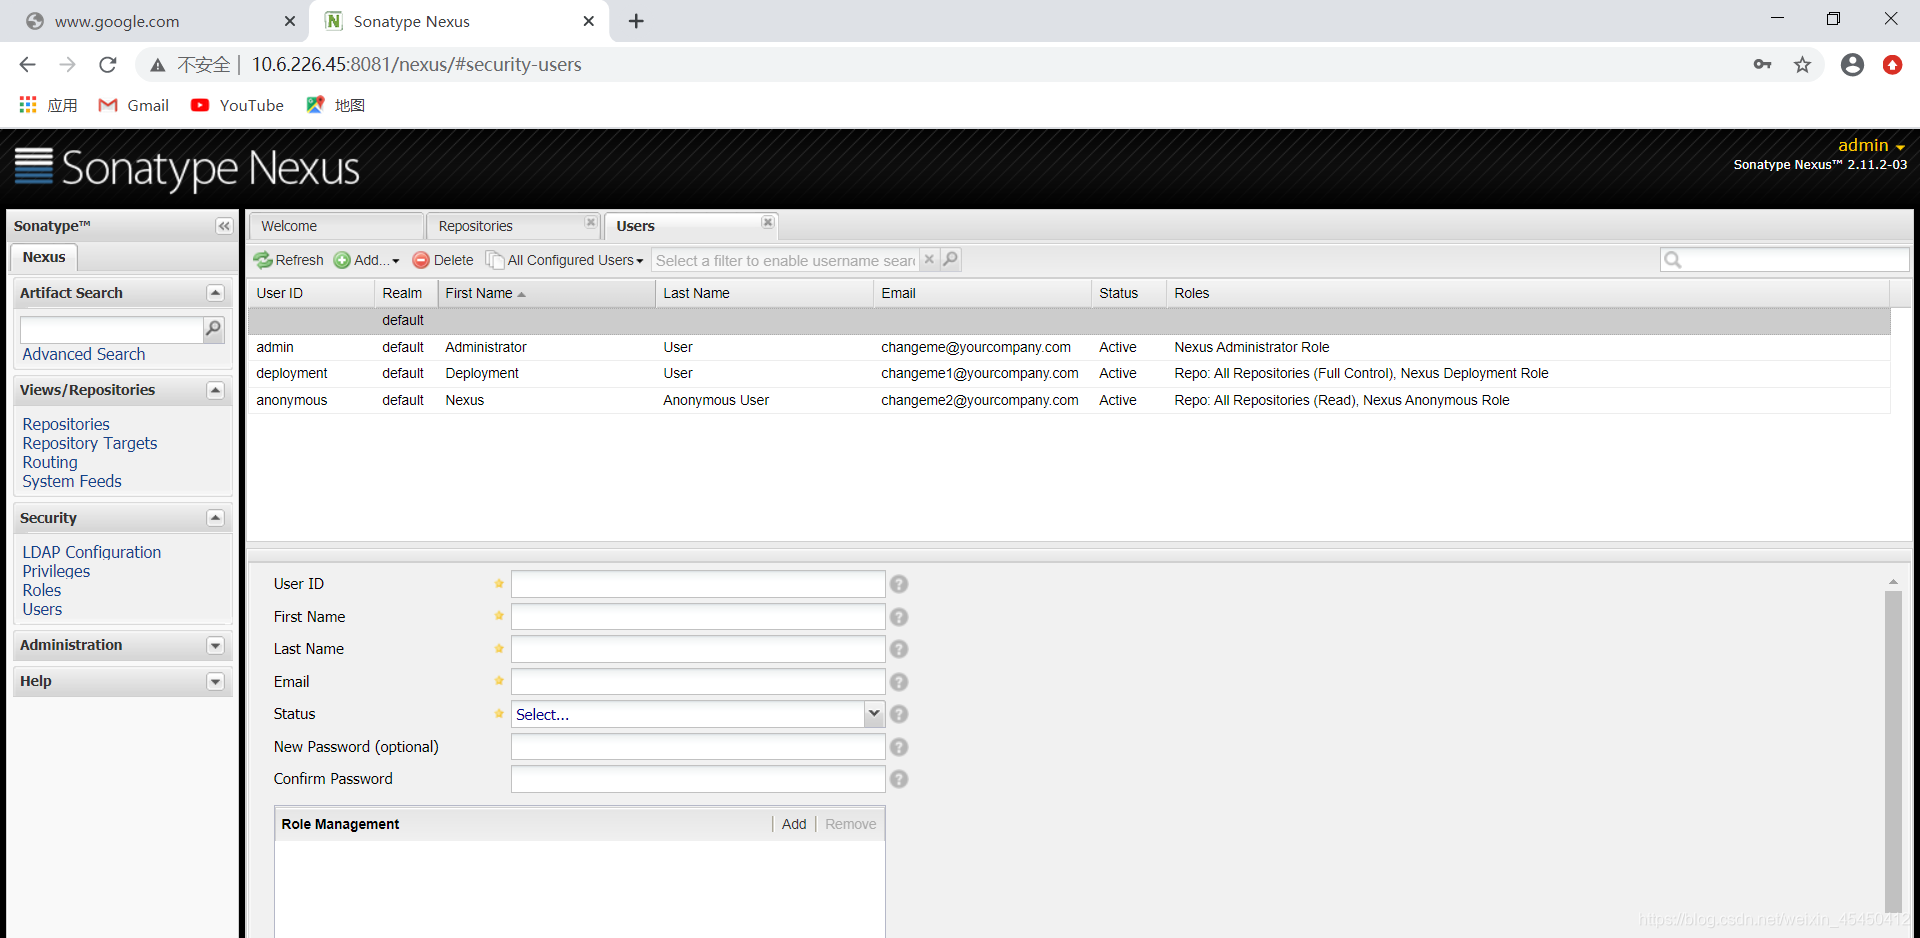Click the New Password input field

click(698, 747)
